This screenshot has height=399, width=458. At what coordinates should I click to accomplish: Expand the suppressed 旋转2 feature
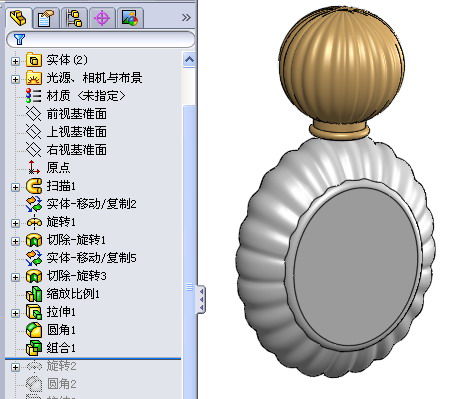(x=15, y=367)
